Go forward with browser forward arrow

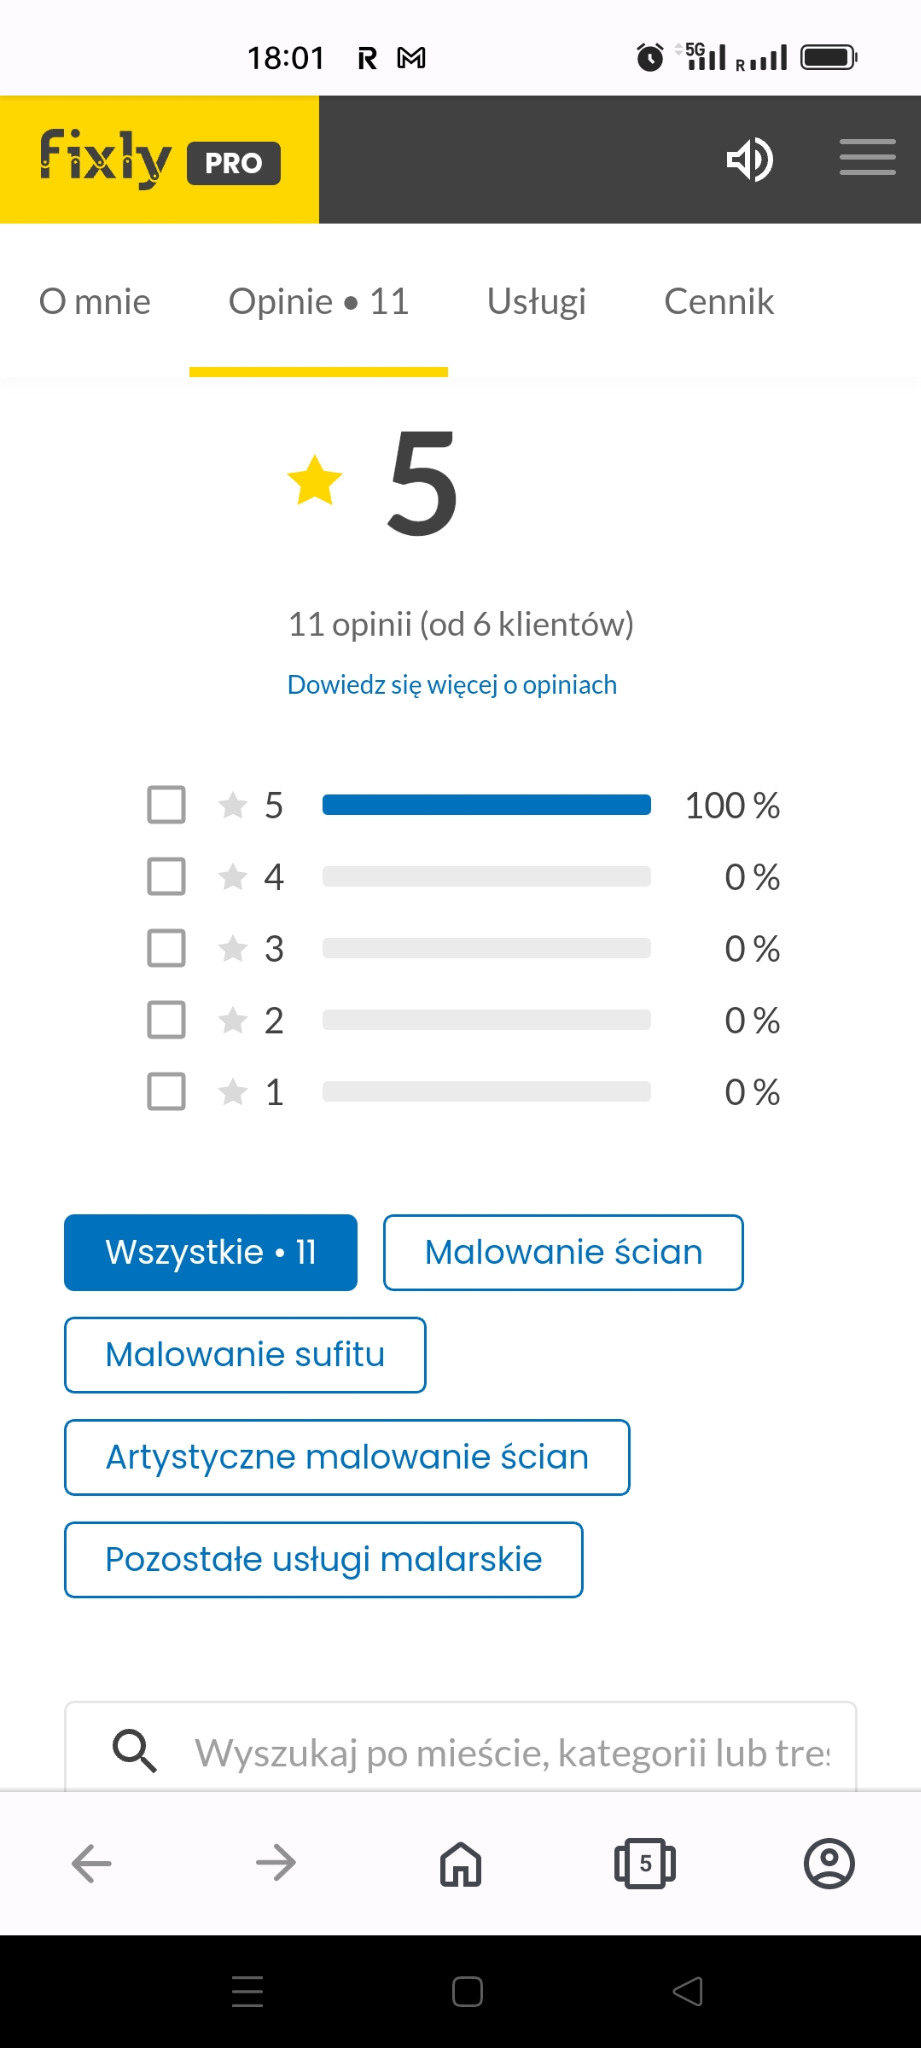[x=276, y=1862]
